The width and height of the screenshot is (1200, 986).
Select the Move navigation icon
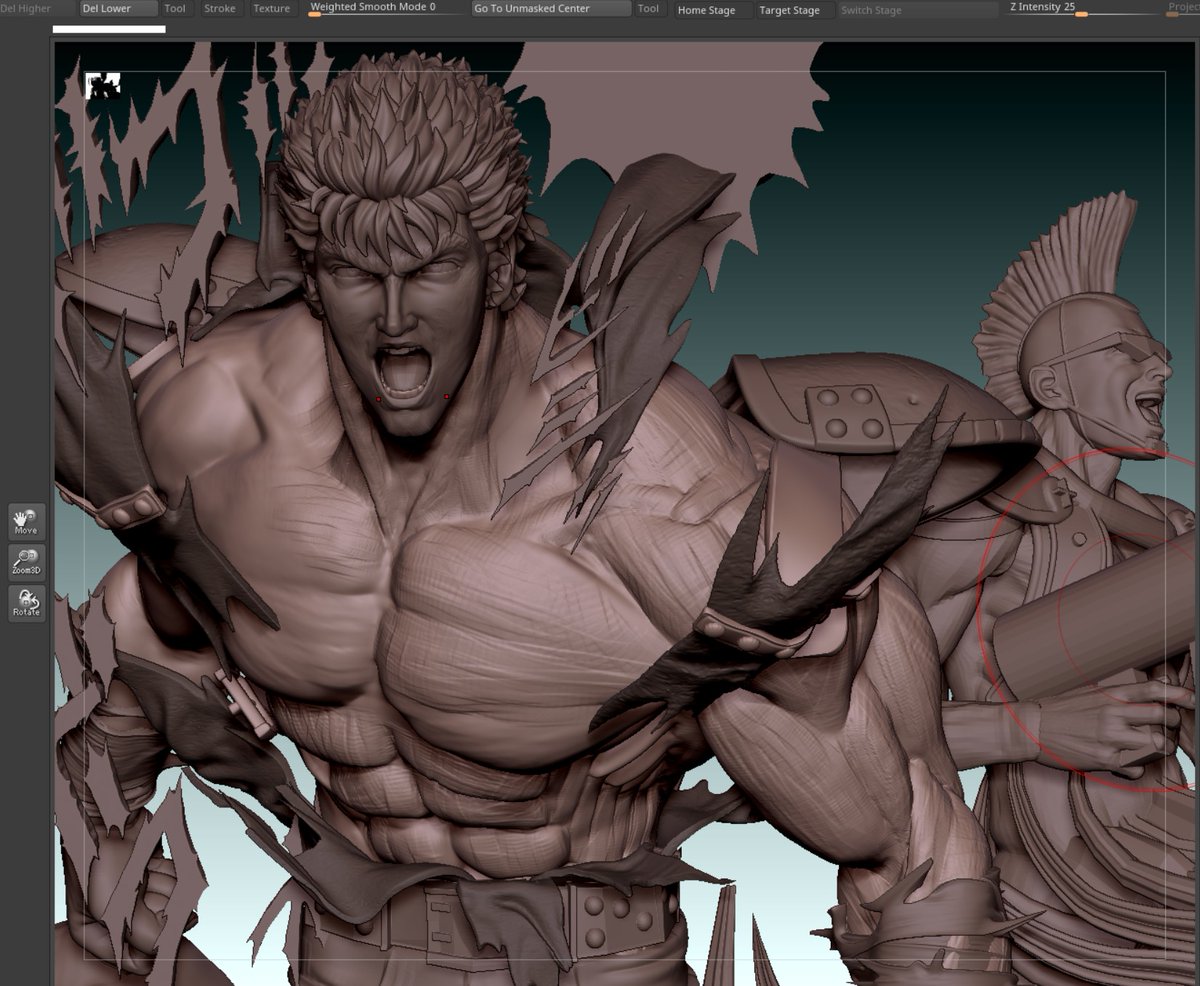click(x=26, y=522)
